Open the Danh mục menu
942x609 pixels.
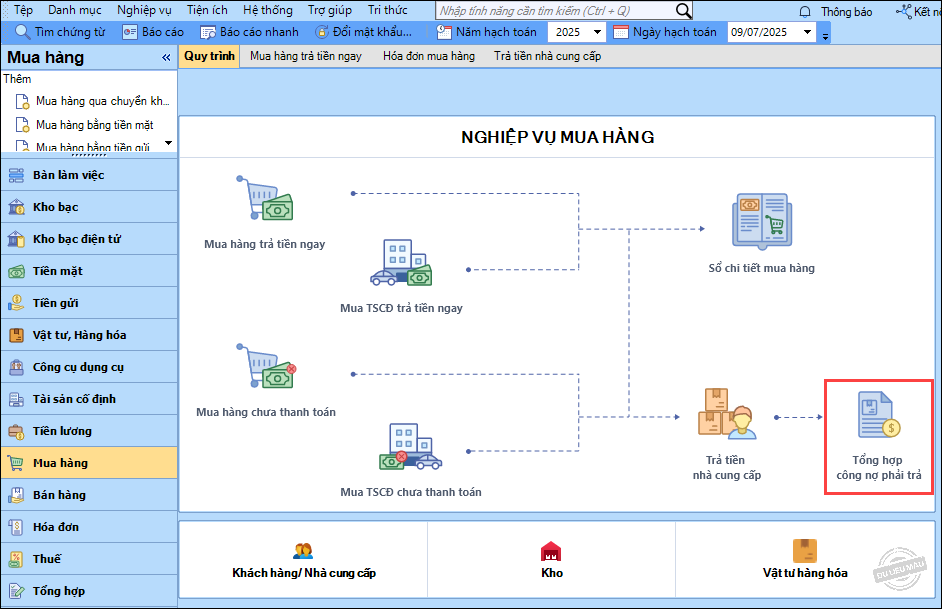[x=75, y=10]
